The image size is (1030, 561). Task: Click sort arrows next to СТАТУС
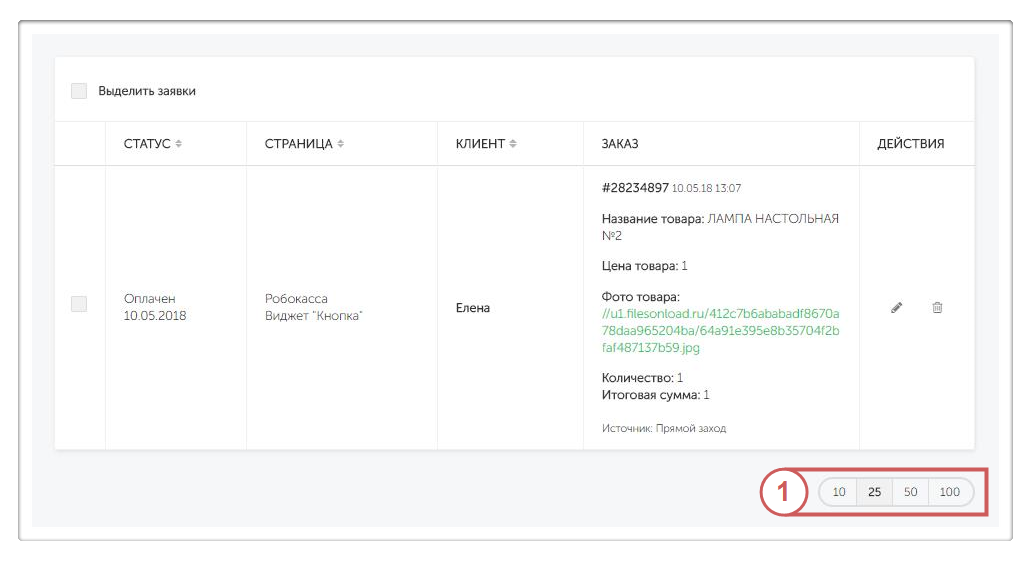[179, 144]
